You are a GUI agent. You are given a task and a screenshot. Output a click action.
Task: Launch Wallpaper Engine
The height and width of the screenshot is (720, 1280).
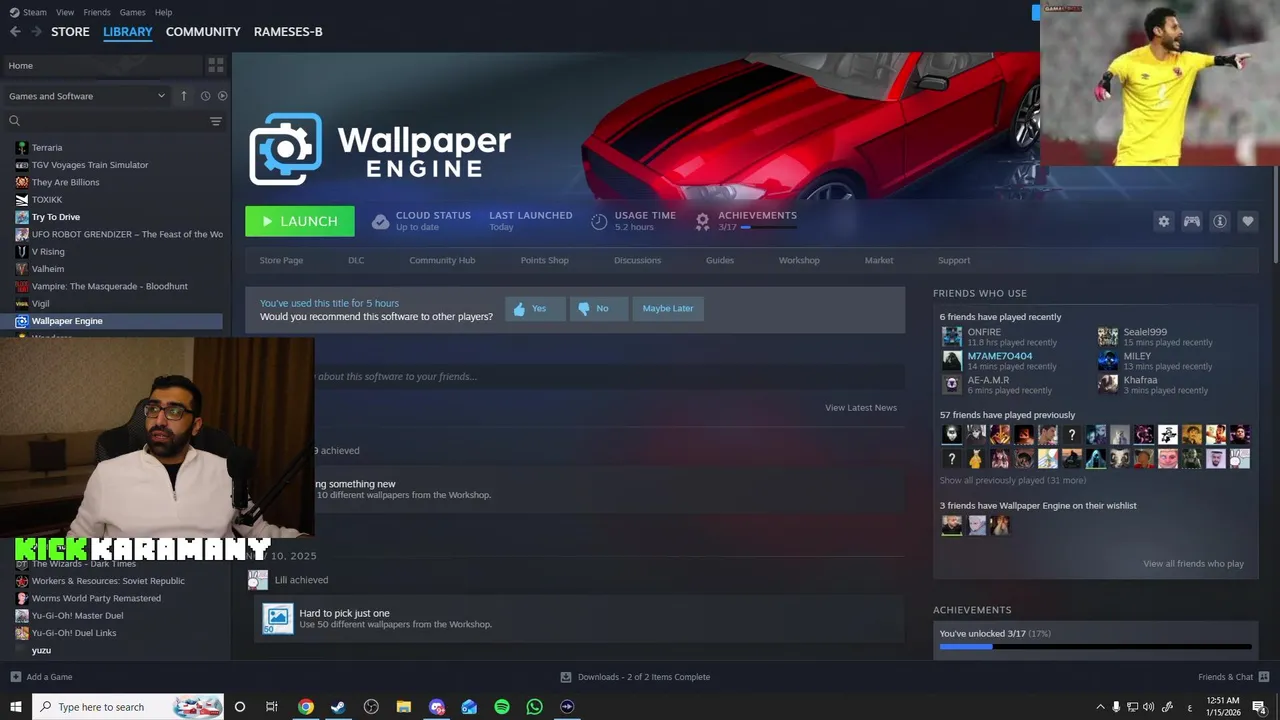[300, 221]
